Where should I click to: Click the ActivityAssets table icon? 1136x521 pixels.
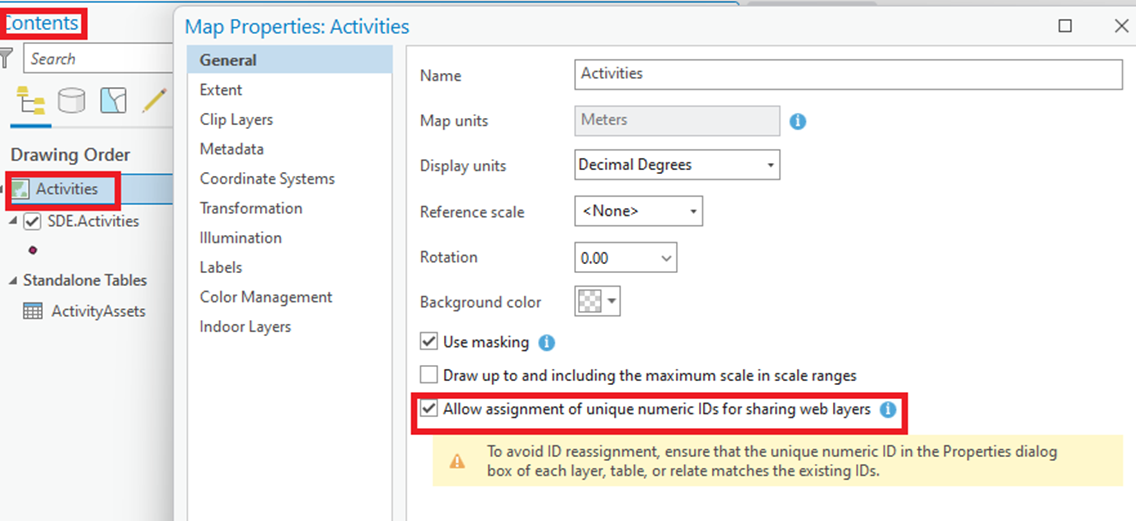(x=33, y=312)
